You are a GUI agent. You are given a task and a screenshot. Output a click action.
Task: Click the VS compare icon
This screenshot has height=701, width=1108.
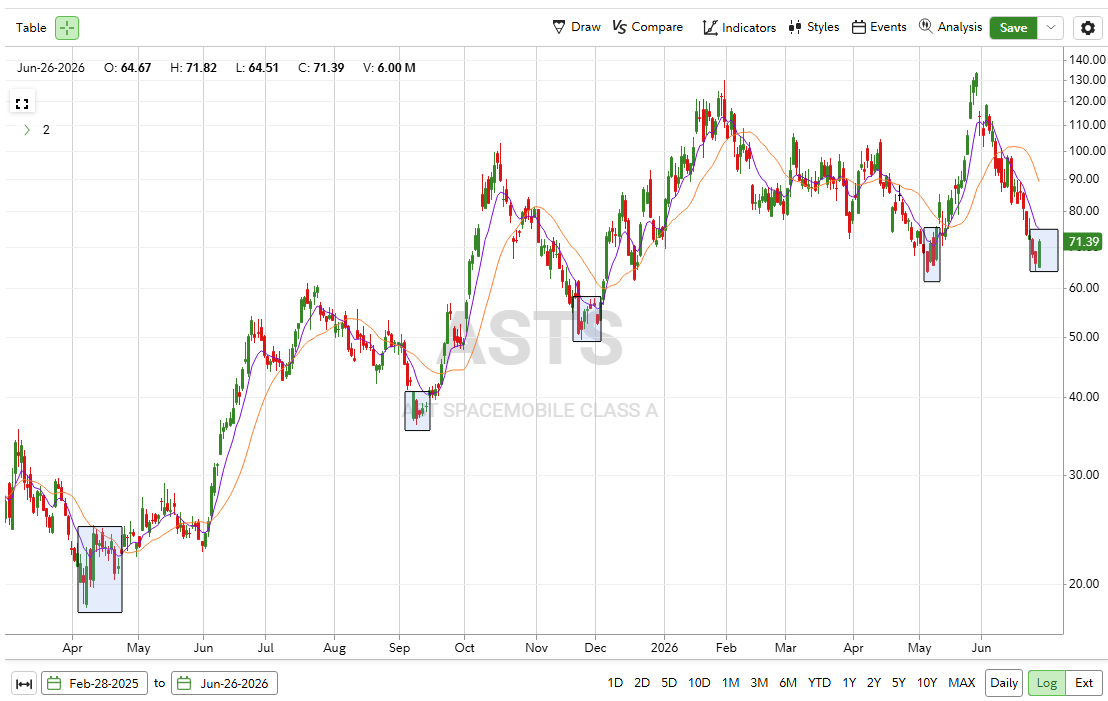tap(620, 27)
